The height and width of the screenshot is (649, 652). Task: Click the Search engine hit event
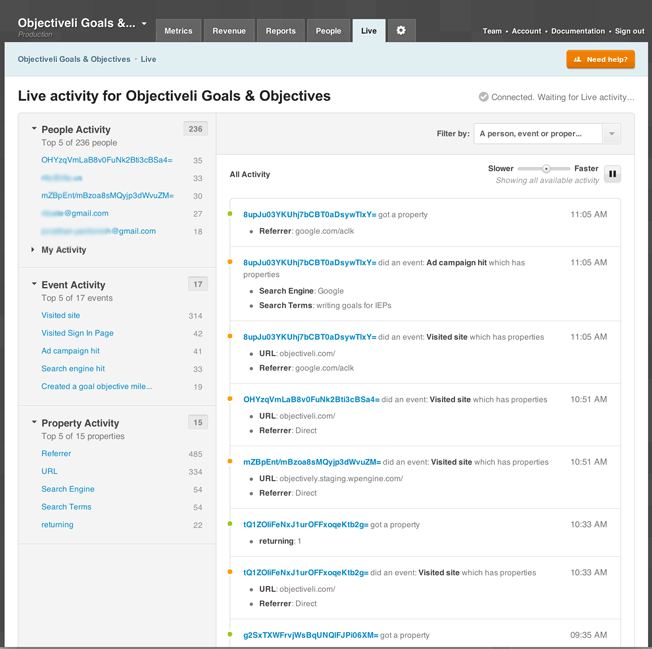tap(73, 369)
